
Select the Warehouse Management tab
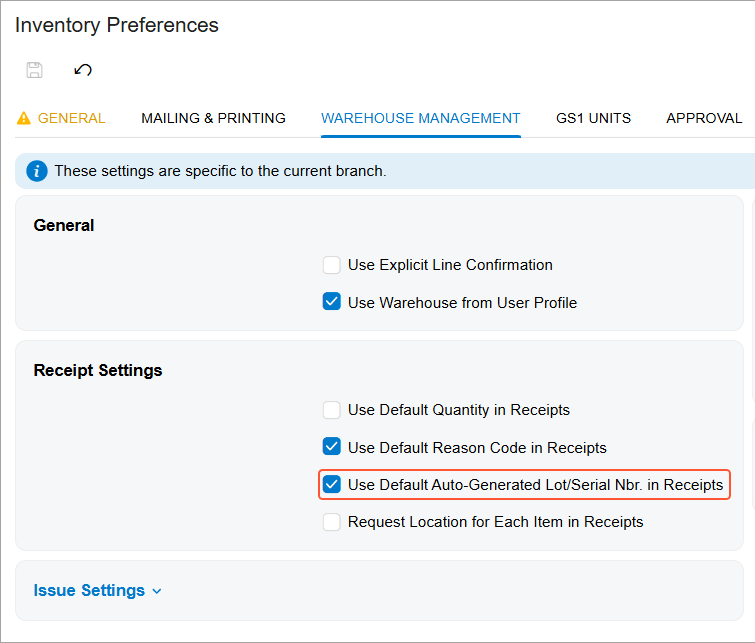[420, 118]
